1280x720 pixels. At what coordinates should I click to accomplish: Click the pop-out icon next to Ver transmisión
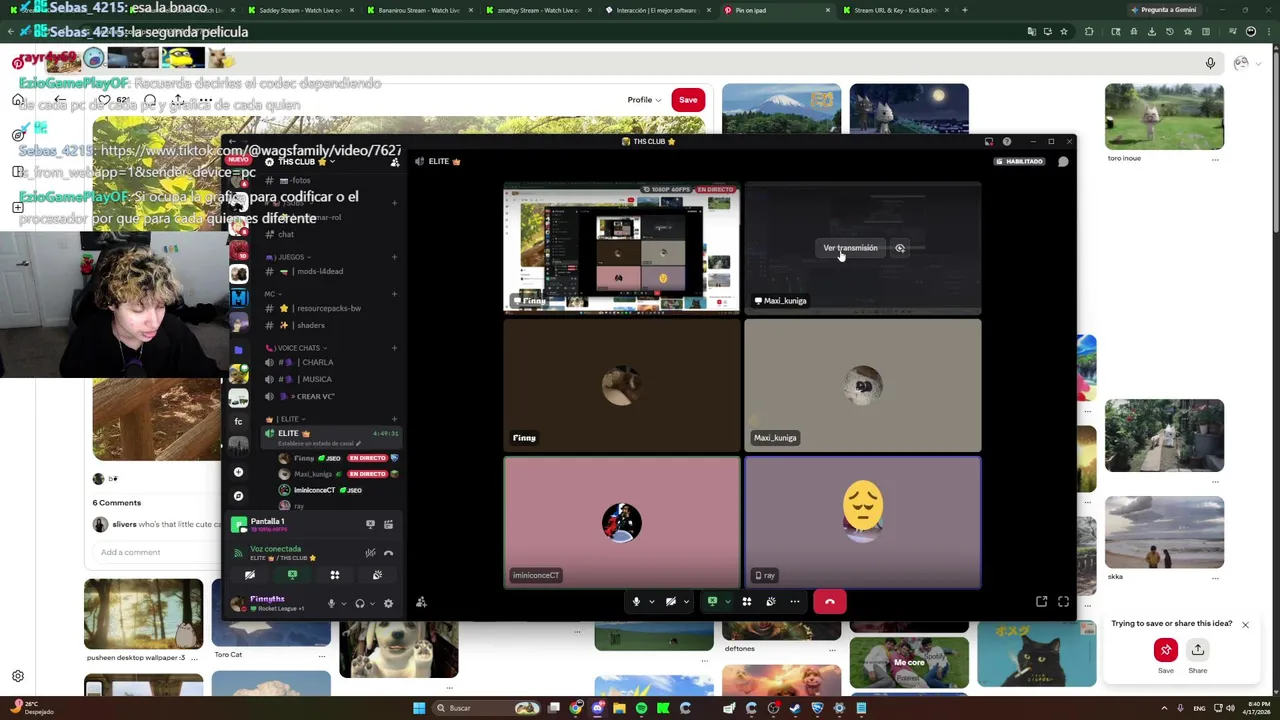900,248
